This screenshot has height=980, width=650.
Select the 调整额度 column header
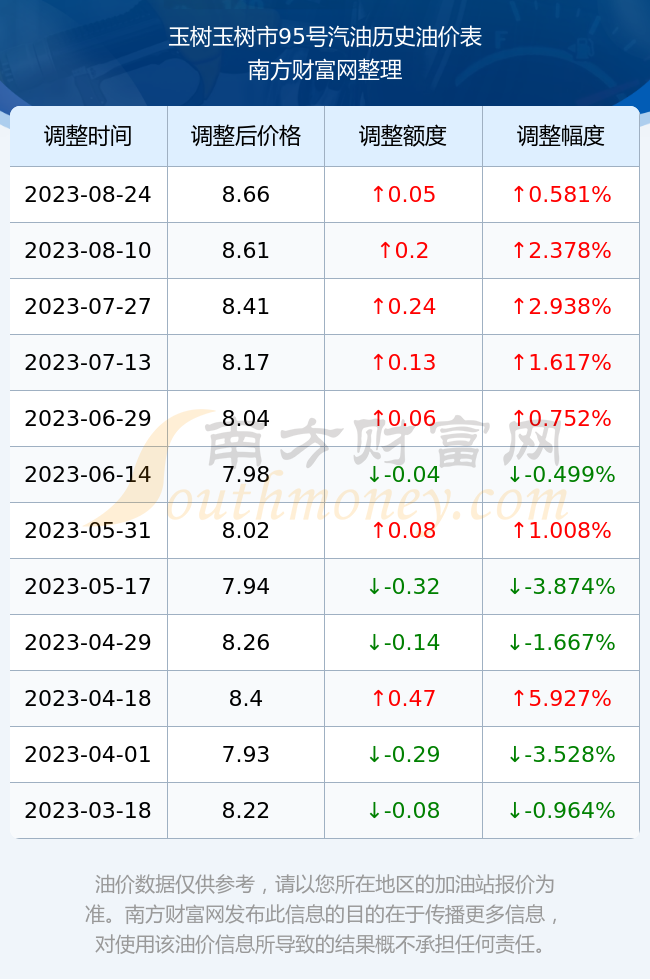(x=403, y=136)
